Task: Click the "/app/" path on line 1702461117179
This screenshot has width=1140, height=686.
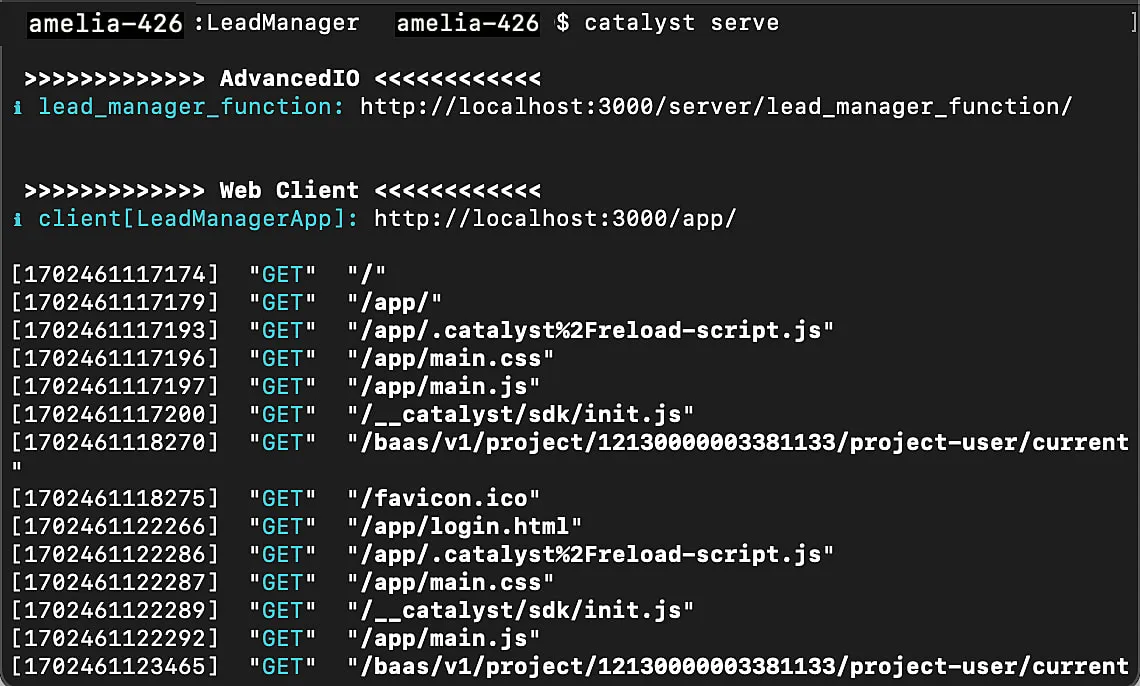Action: 394,302
